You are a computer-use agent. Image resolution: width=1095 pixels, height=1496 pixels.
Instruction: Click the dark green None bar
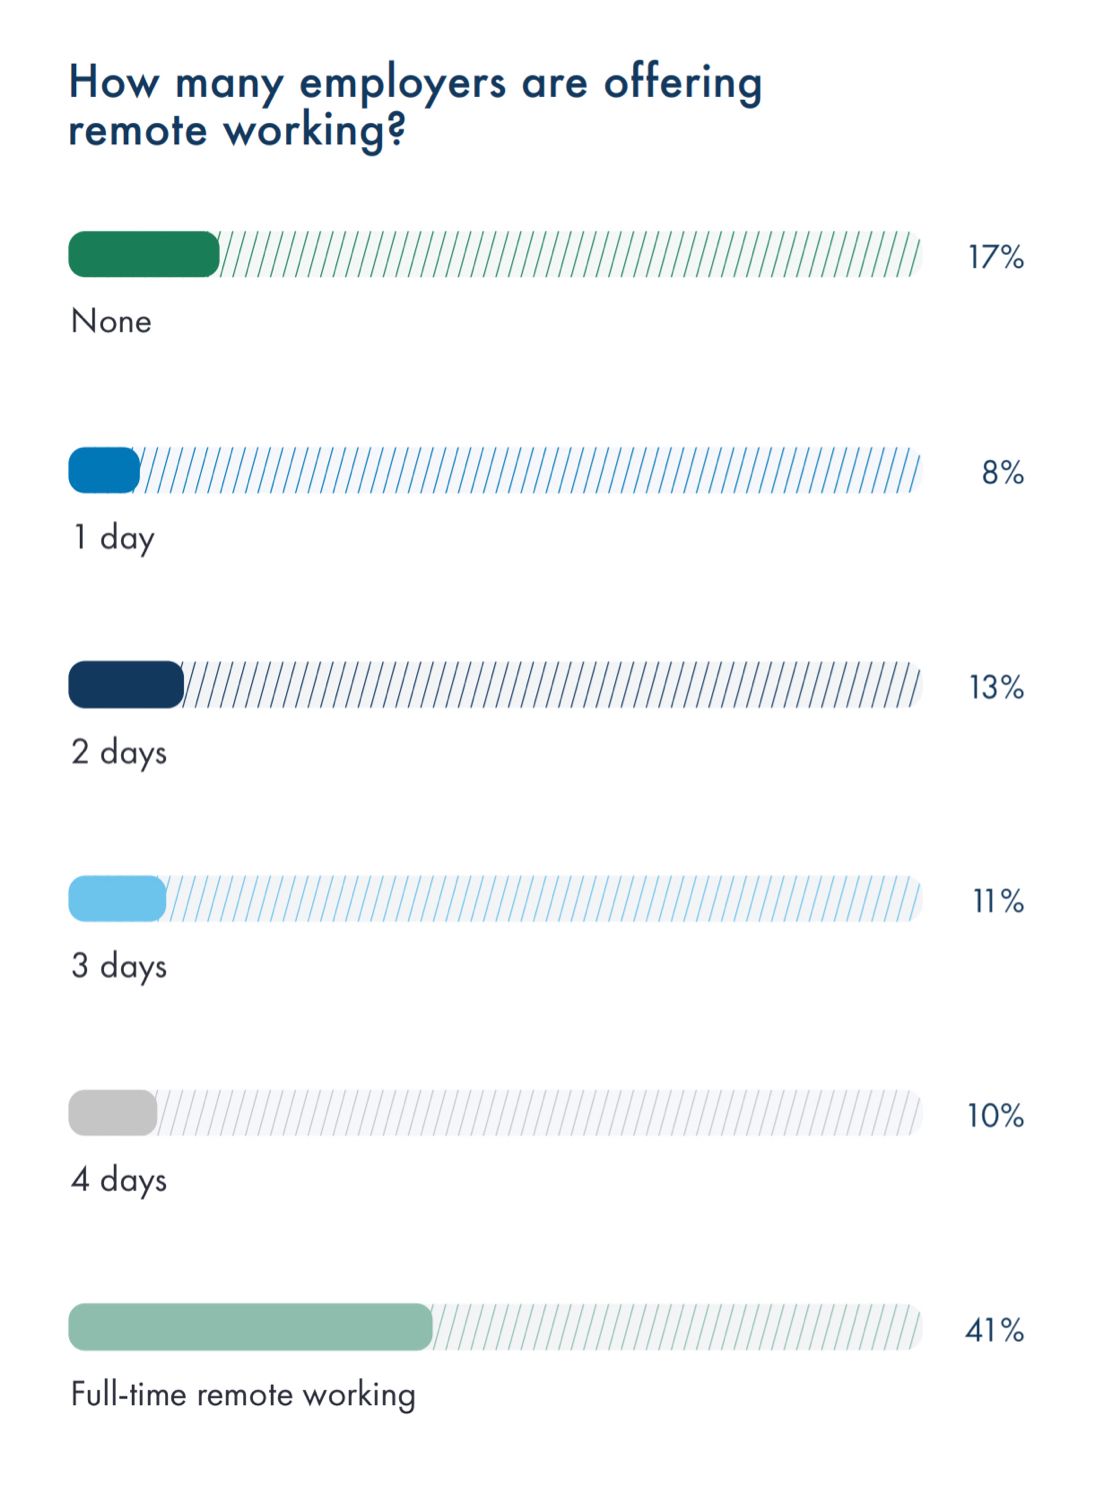(144, 254)
